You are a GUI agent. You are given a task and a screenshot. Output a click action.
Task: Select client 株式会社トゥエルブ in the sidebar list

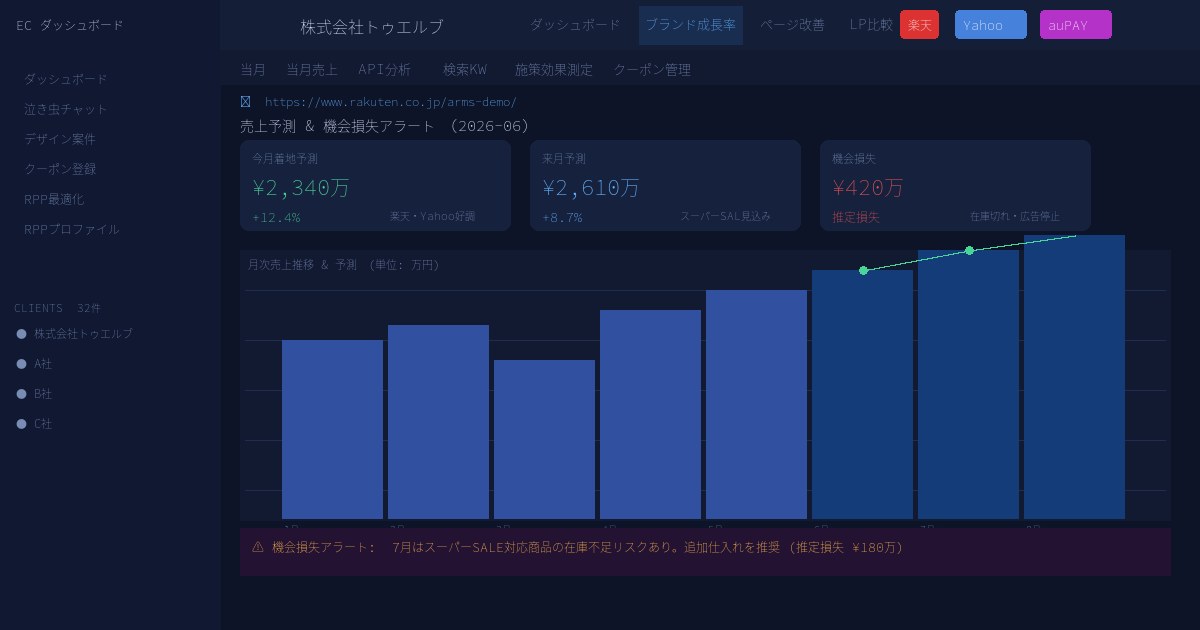point(83,334)
